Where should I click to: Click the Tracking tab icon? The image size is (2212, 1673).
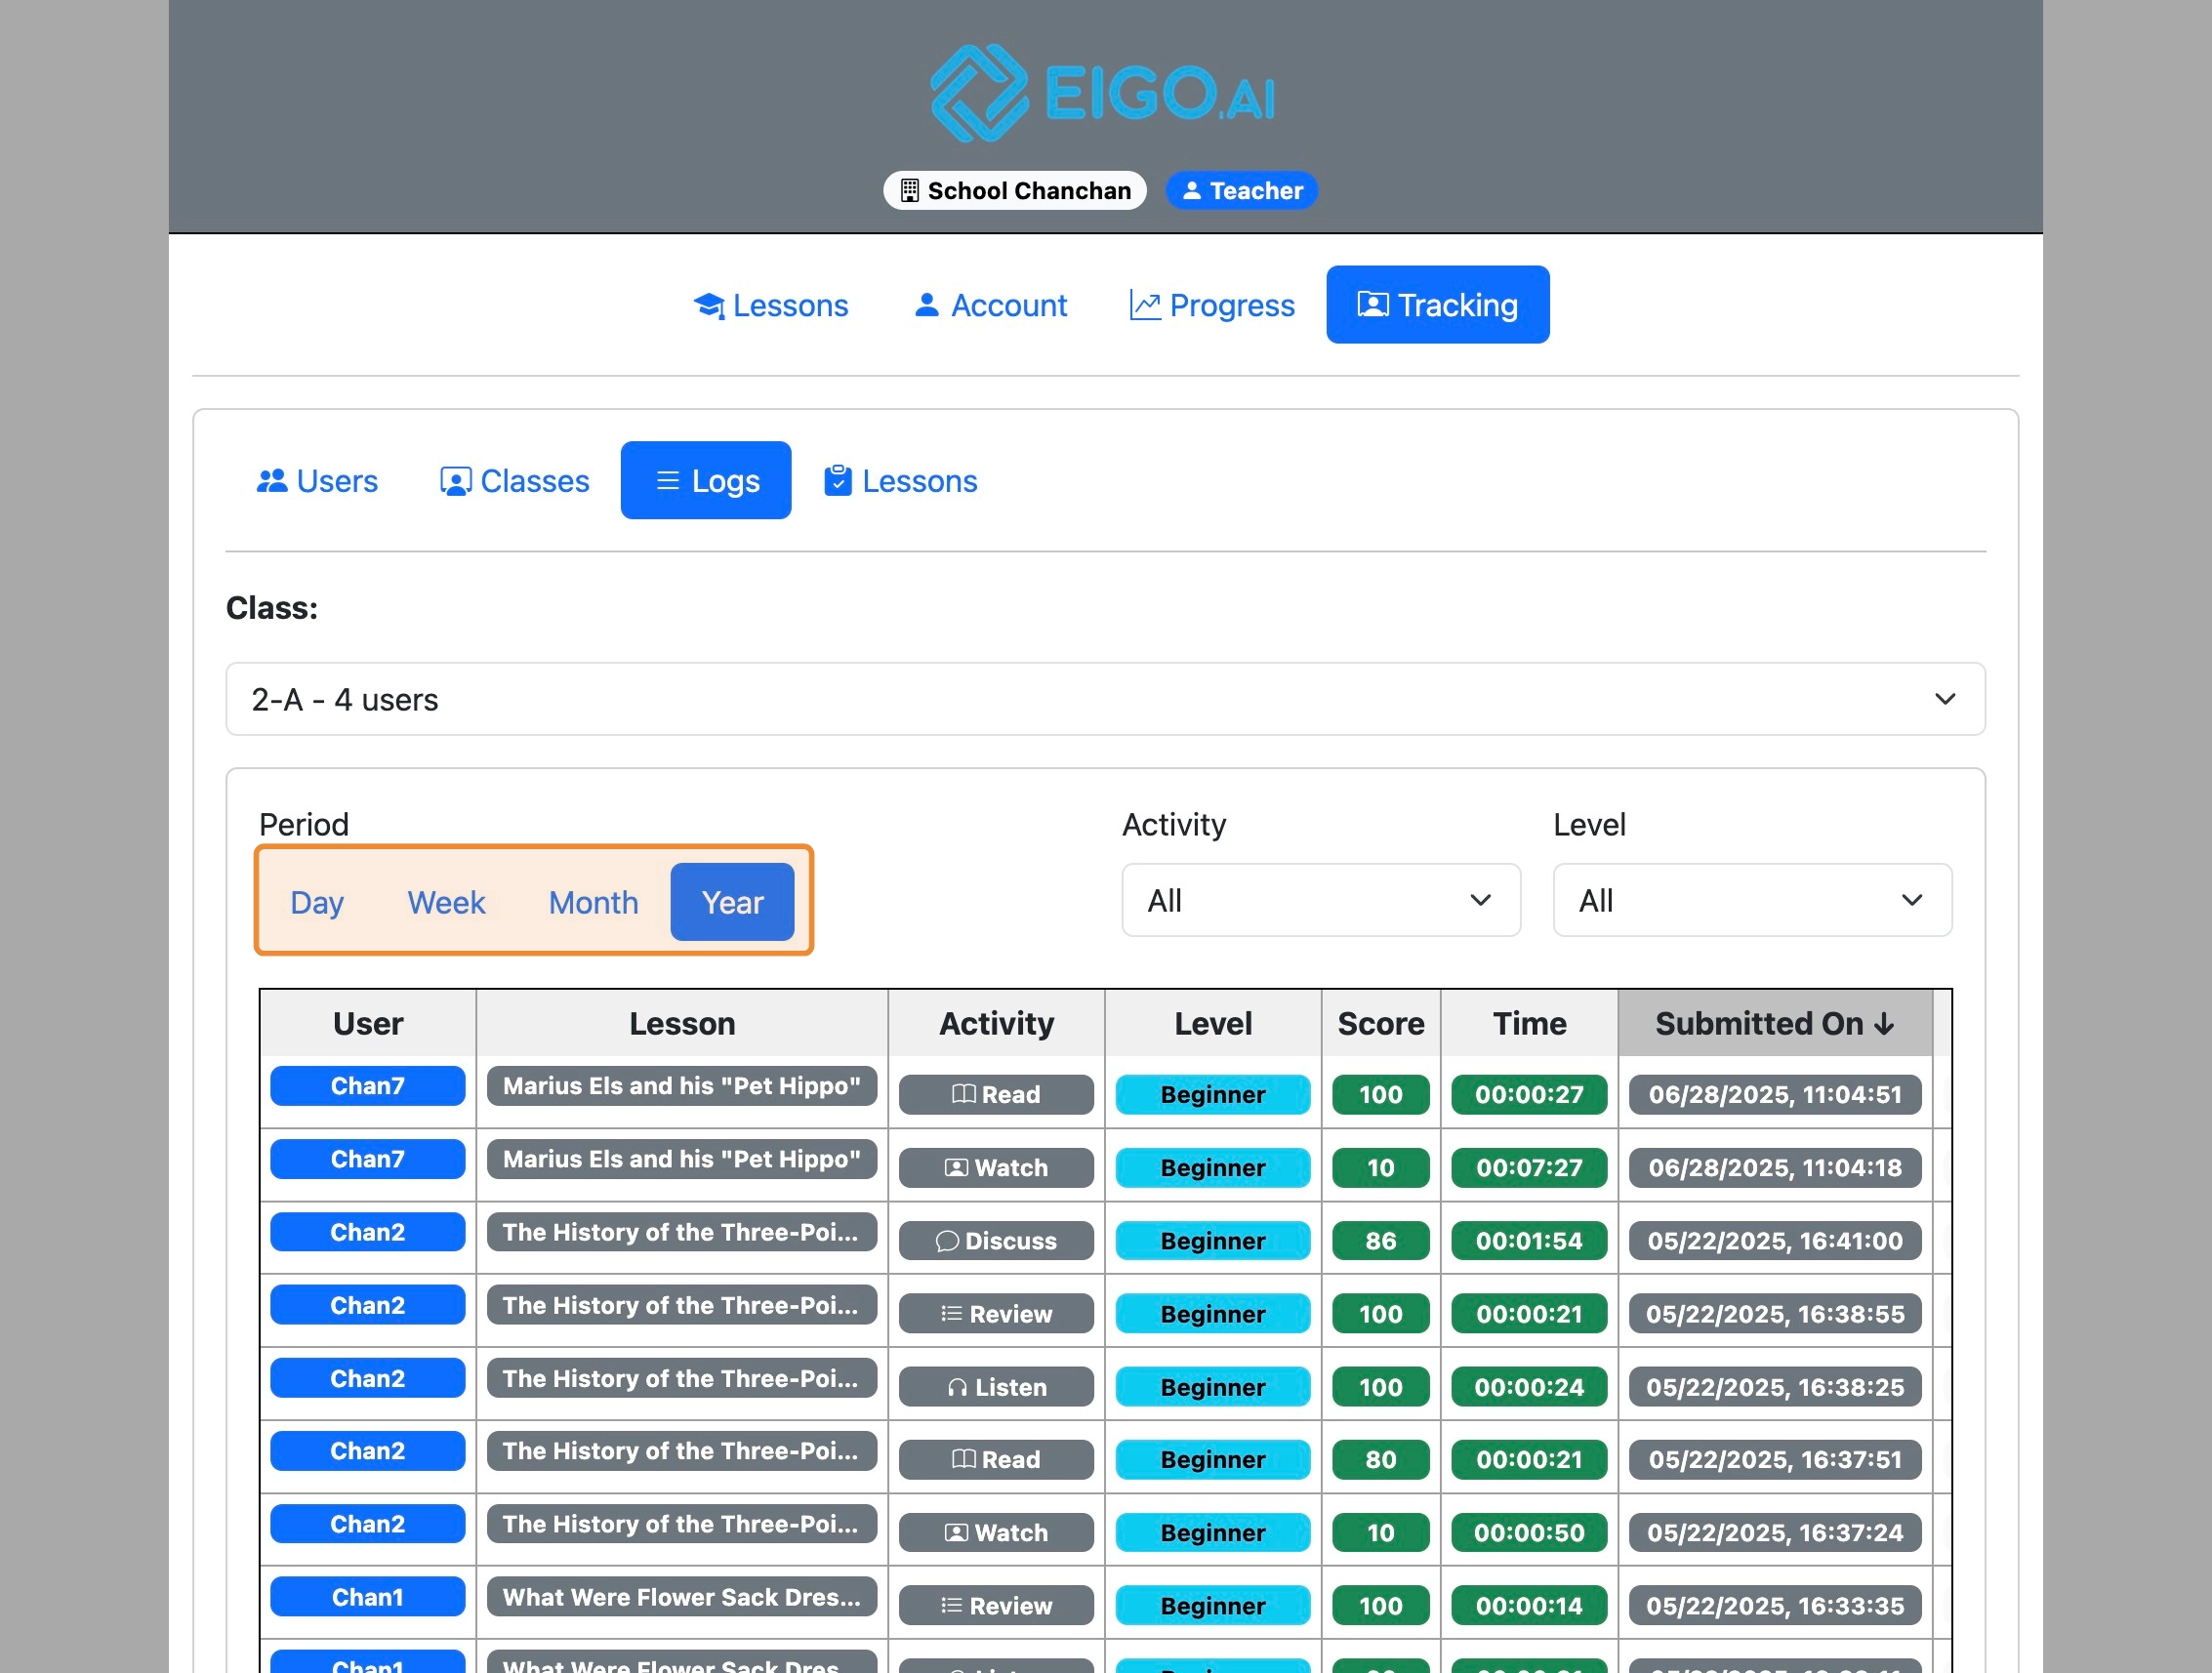1373,304
